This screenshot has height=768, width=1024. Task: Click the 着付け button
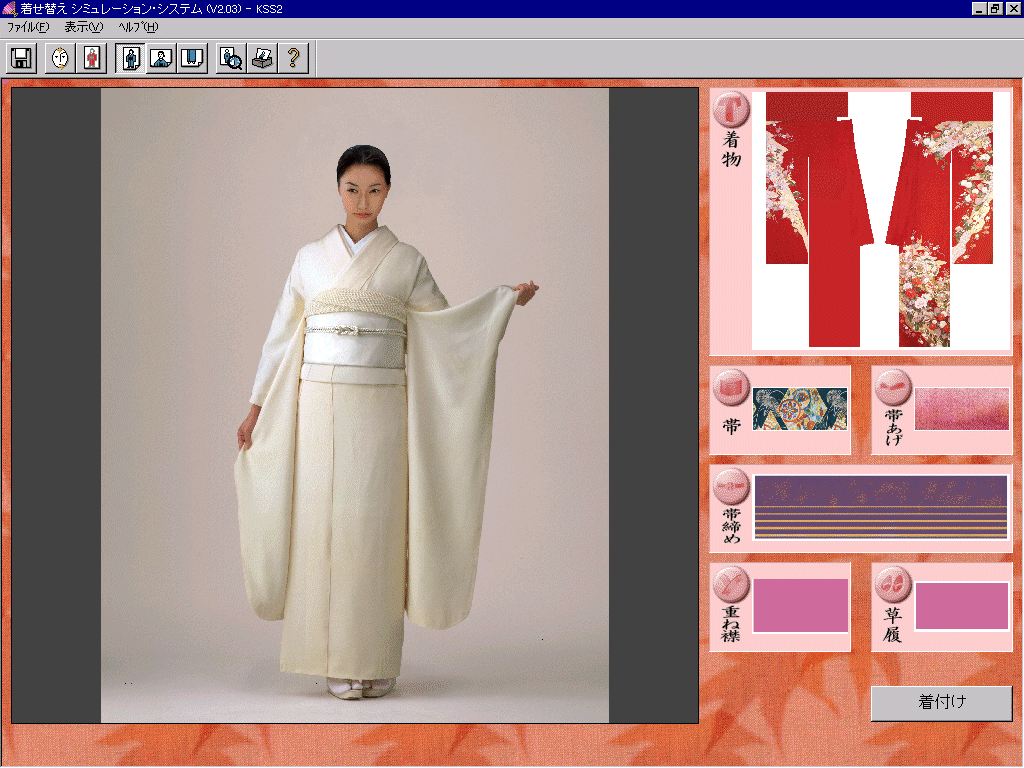(942, 703)
